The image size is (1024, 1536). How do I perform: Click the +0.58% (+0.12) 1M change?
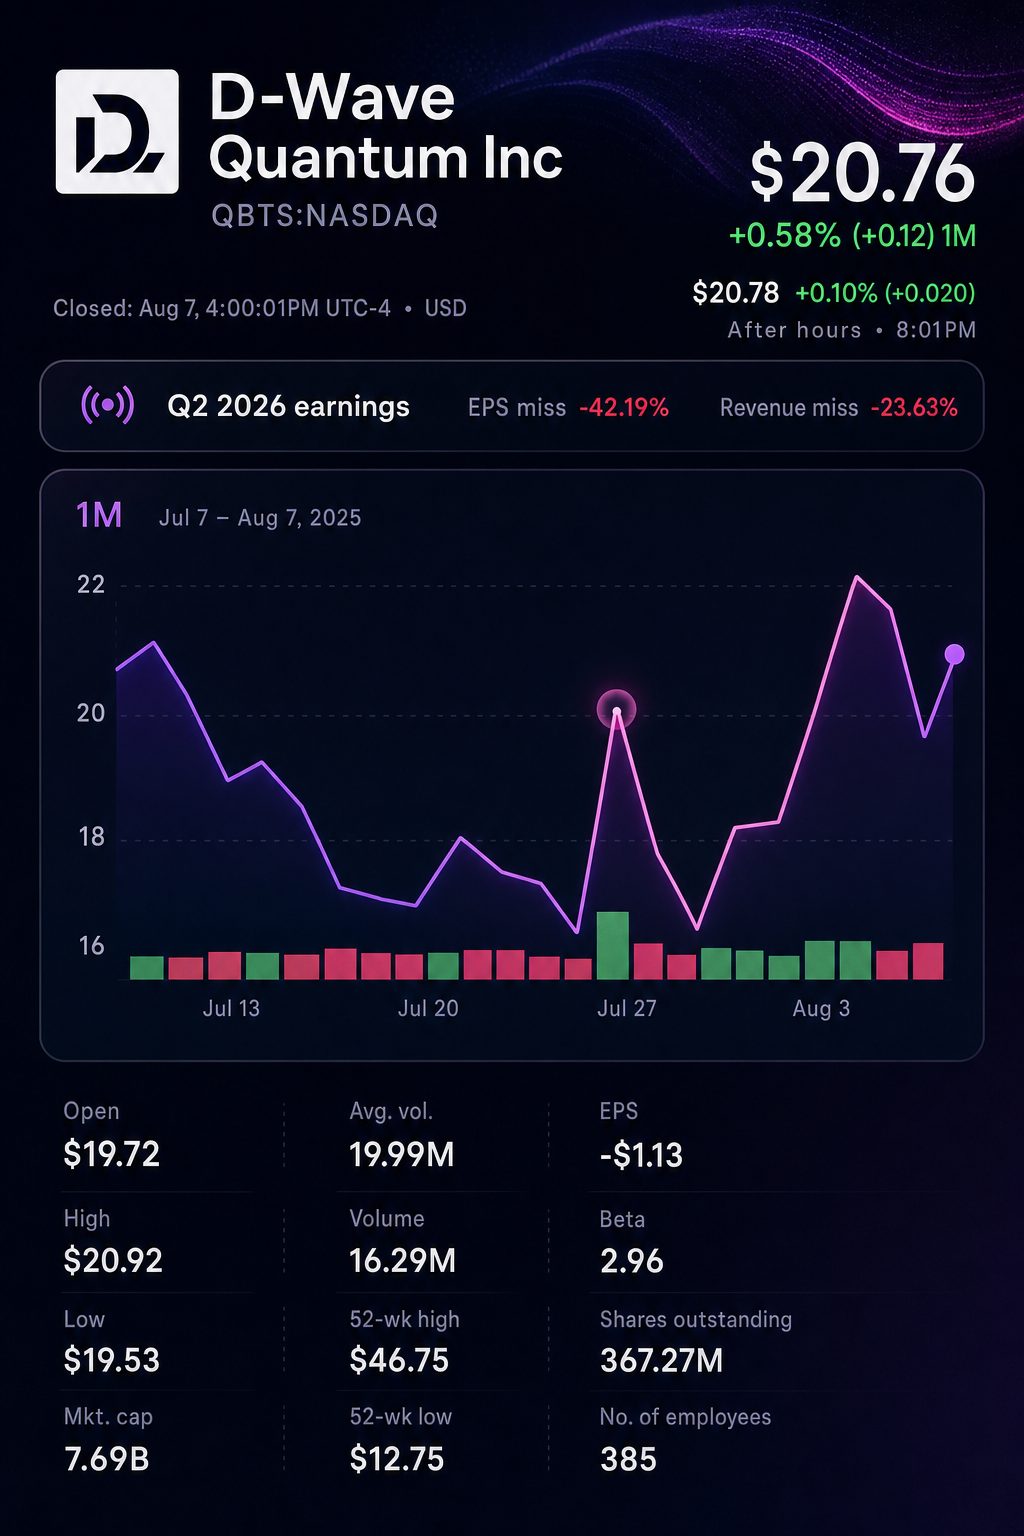pyautogui.click(x=852, y=236)
